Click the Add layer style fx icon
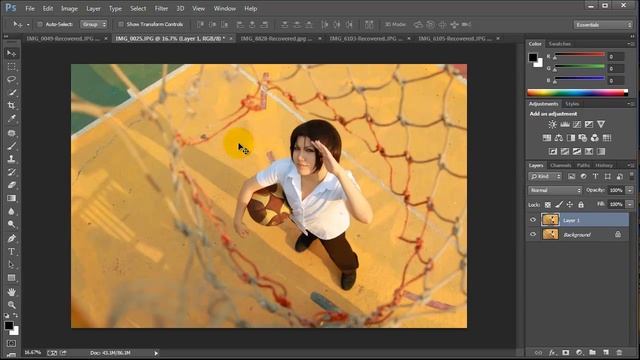 point(552,352)
